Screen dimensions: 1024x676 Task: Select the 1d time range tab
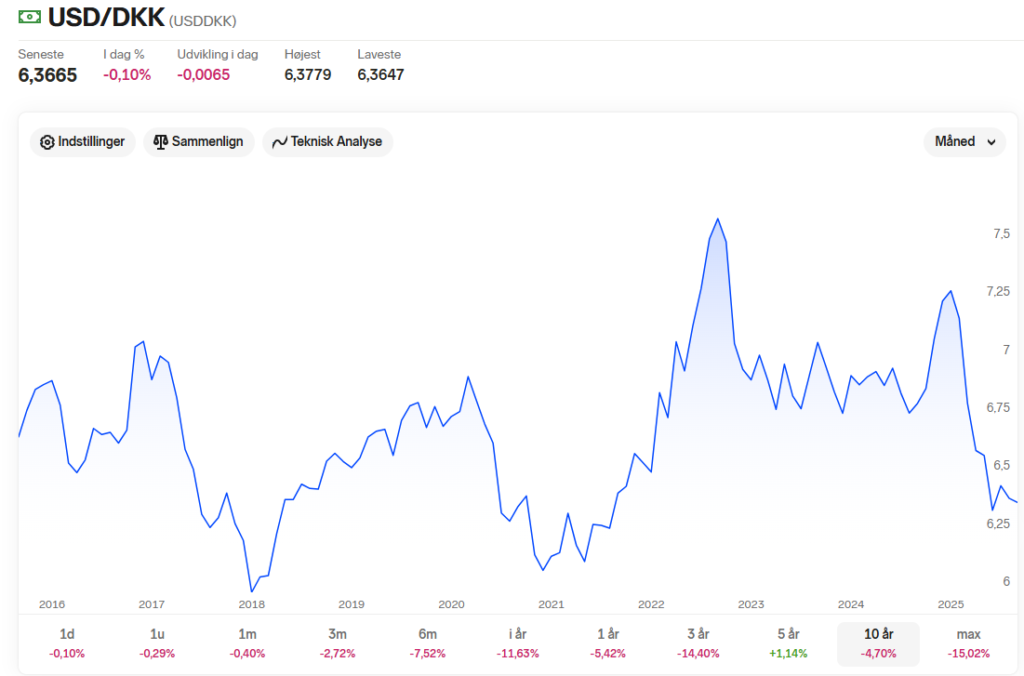click(x=67, y=643)
